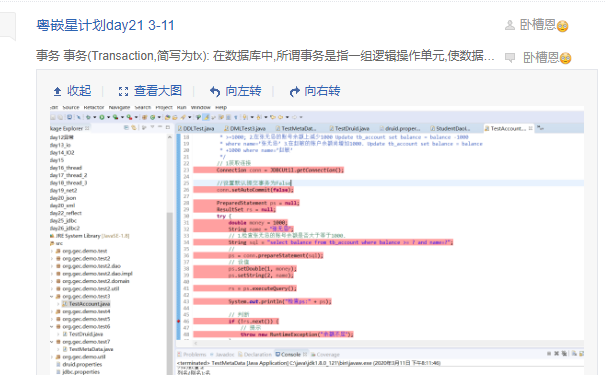Image resolution: width=605 pixels, height=375 pixels.
Task: Open the Window menu in Eclipse
Action: 201,107
